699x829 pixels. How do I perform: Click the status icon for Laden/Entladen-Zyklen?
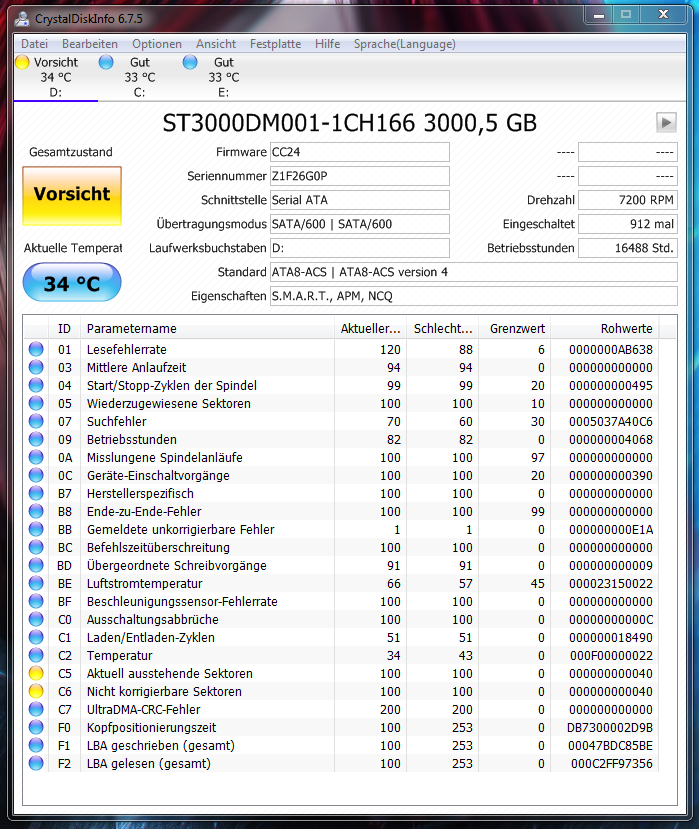(x=36, y=637)
